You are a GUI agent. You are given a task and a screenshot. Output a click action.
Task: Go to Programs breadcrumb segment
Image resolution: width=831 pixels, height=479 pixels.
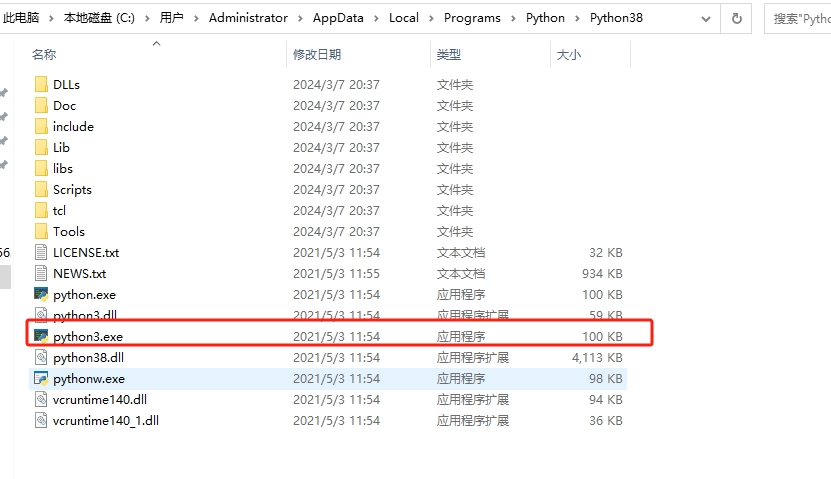pyautogui.click(x=472, y=18)
